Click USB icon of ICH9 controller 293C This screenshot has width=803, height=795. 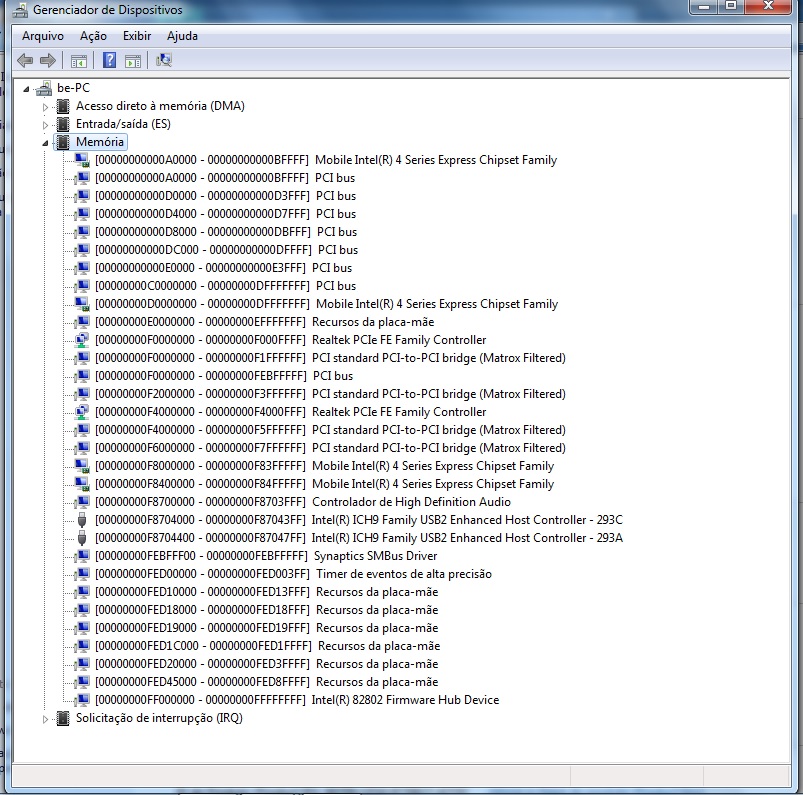pyautogui.click(x=82, y=520)
